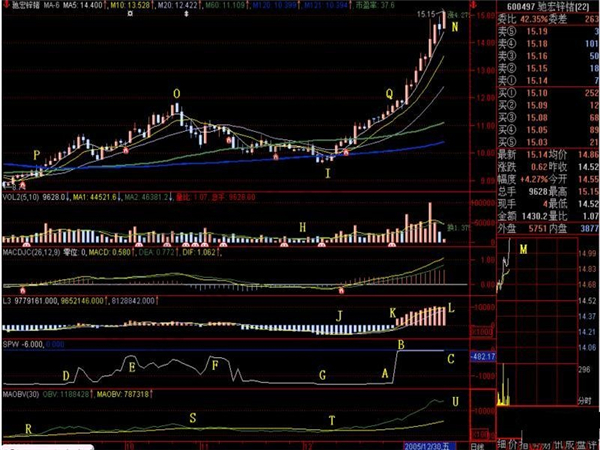Viewport: 600px width, 450px height.
Task: Click the white up-down arrows marker under the M20 value
Action: point(186,13)
